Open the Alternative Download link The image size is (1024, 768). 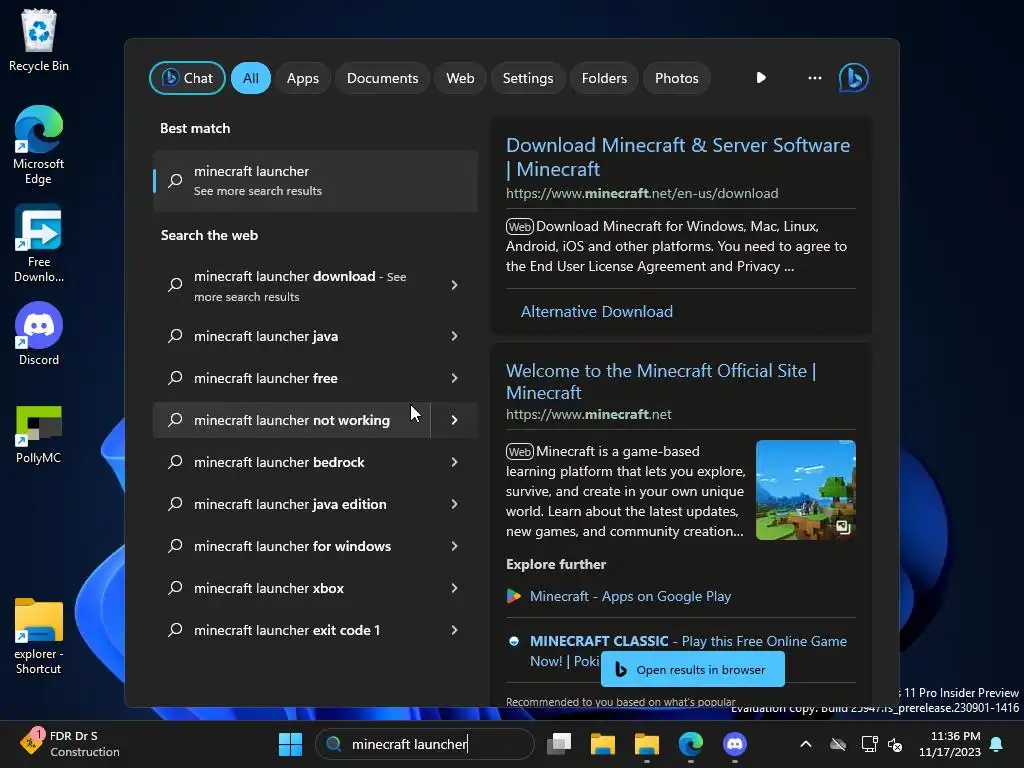596,312
